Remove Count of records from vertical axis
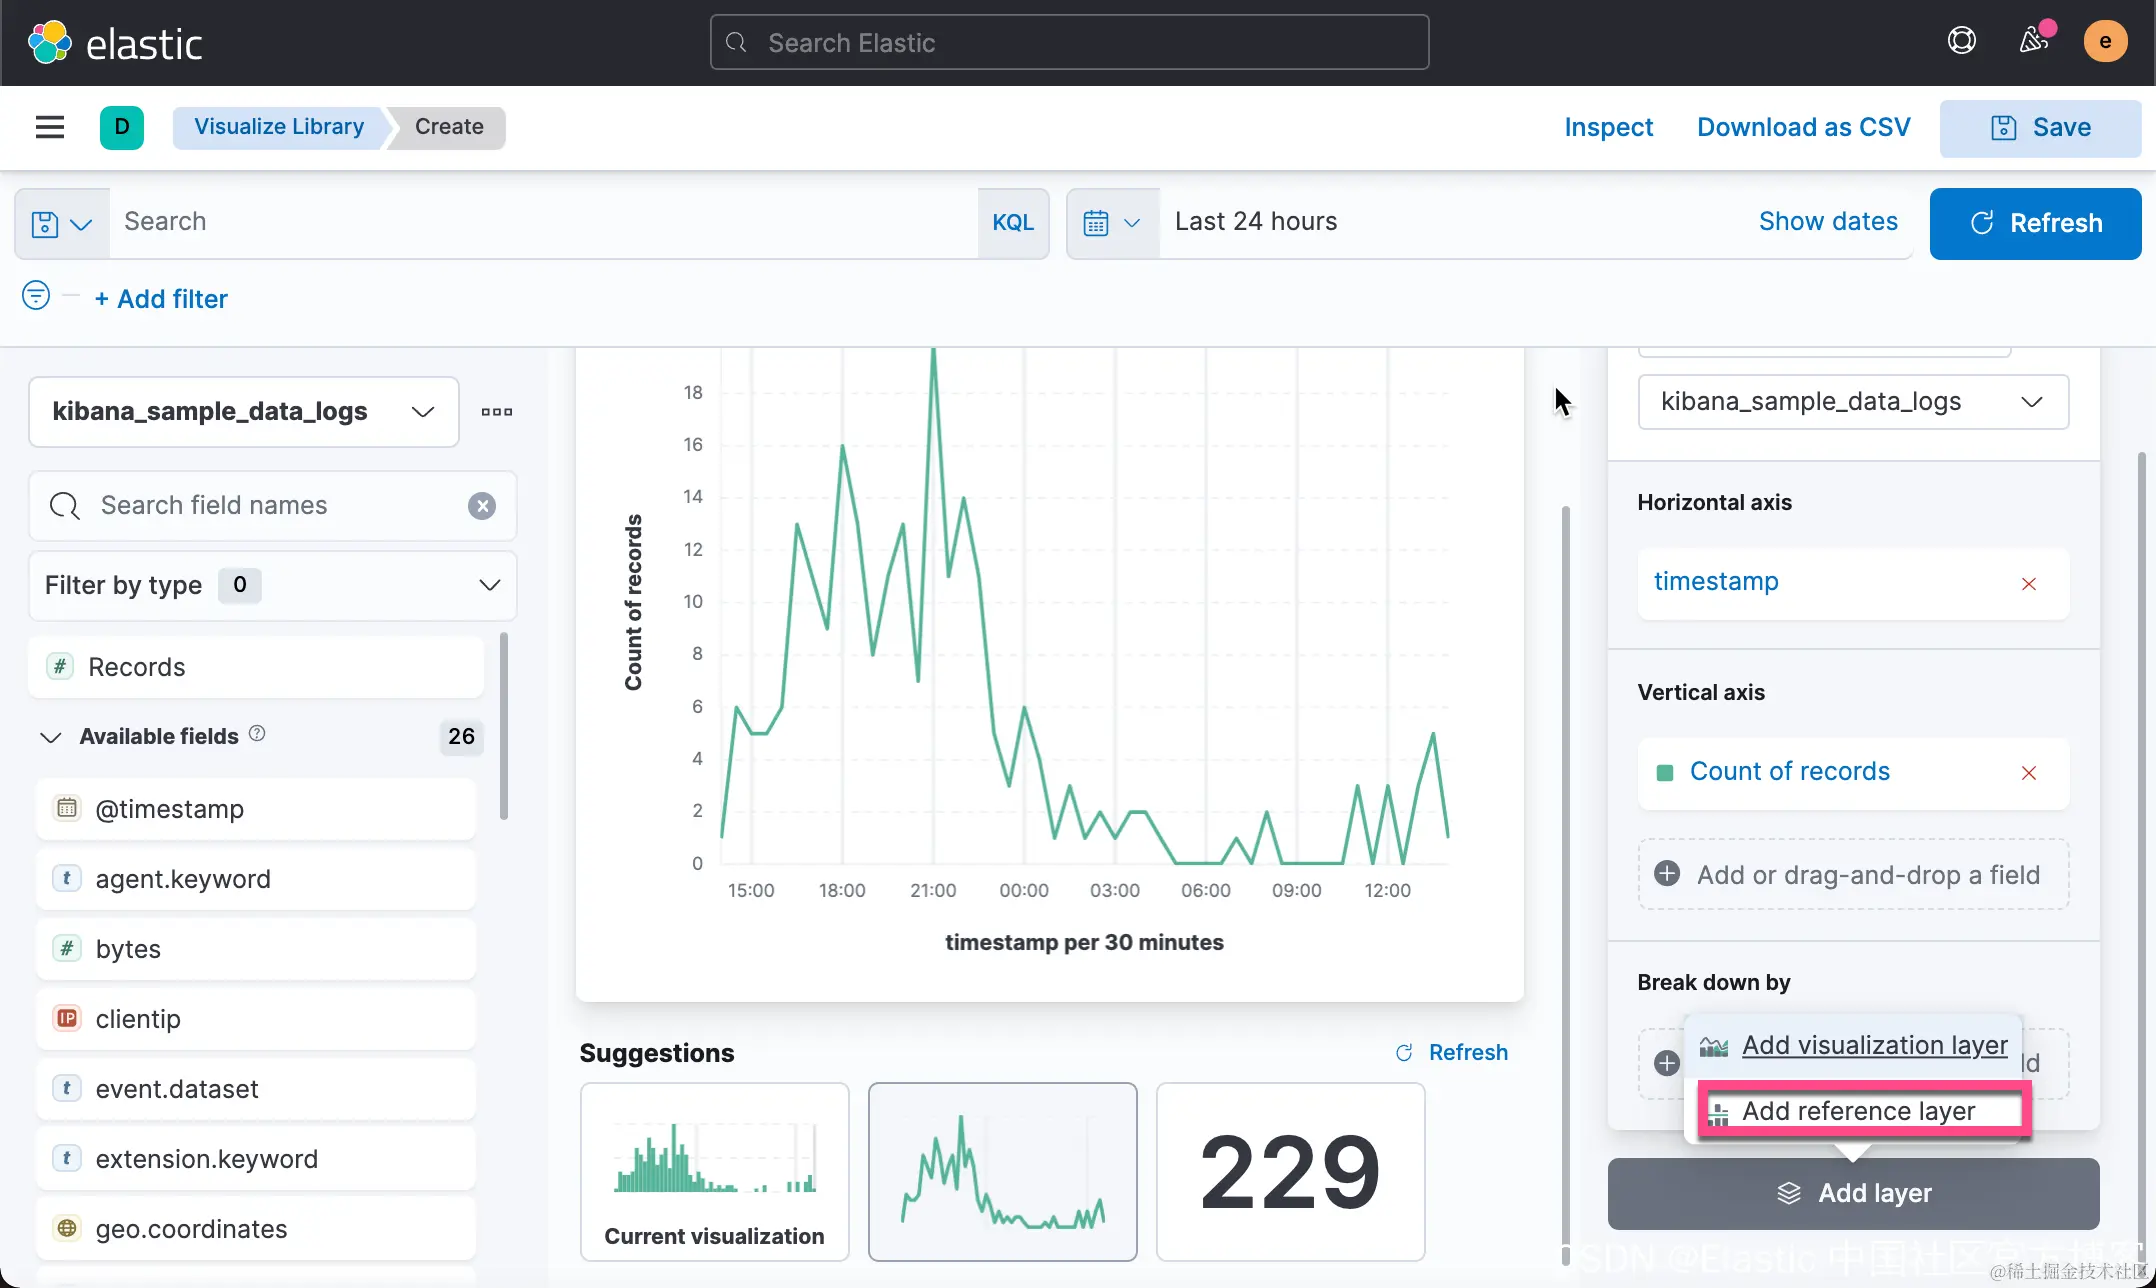Viewport: 2156px width, 1288px height. point(2028,773)
